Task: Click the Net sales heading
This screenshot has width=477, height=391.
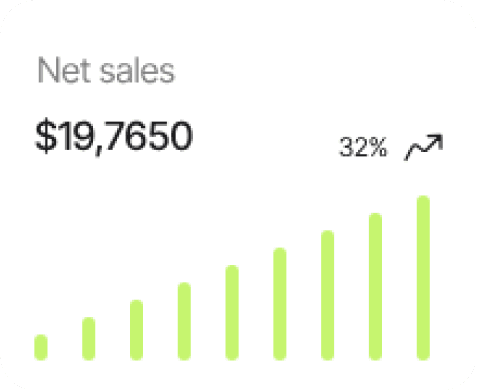Action: point(106,71)
